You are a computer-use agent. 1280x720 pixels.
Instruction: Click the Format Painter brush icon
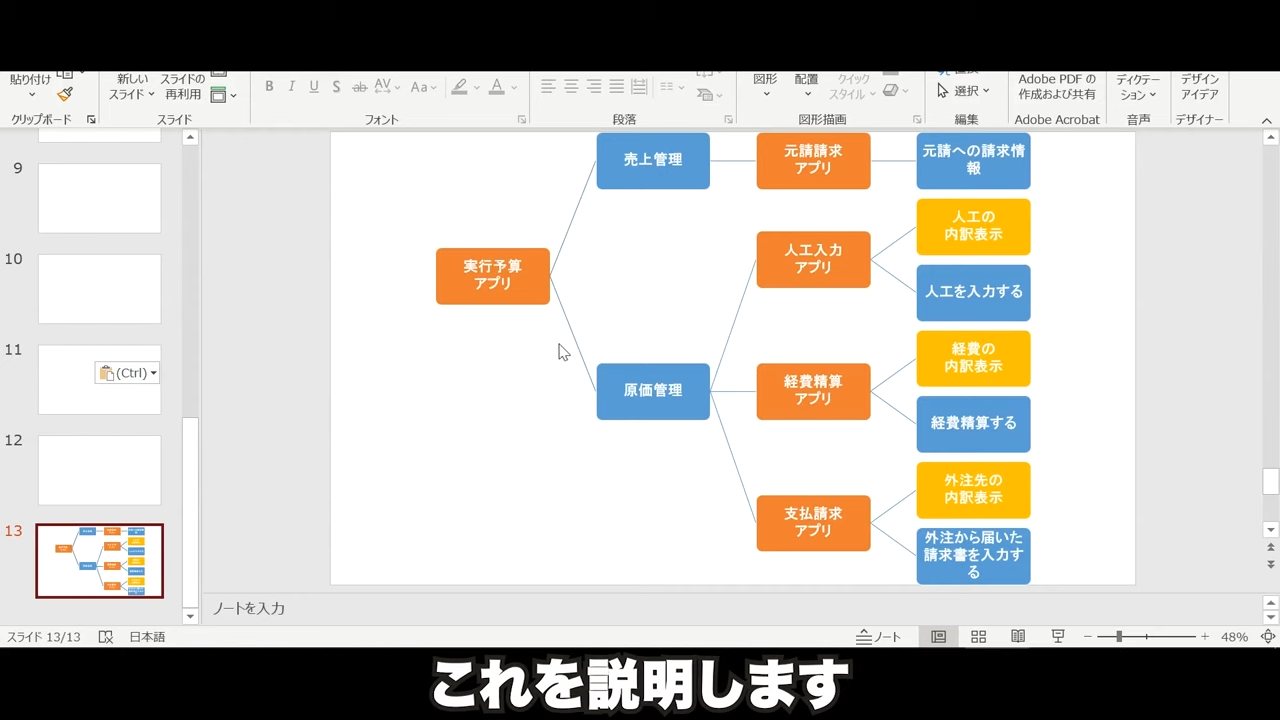tap(65, 94)
